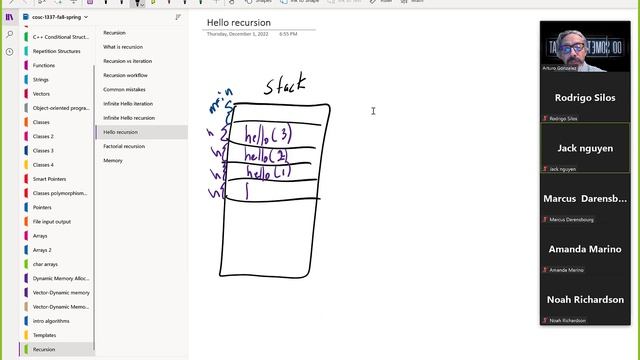Select the Recursion section at the list bottom
Screen dimensions: 640x360
click(x=57, y=349)
